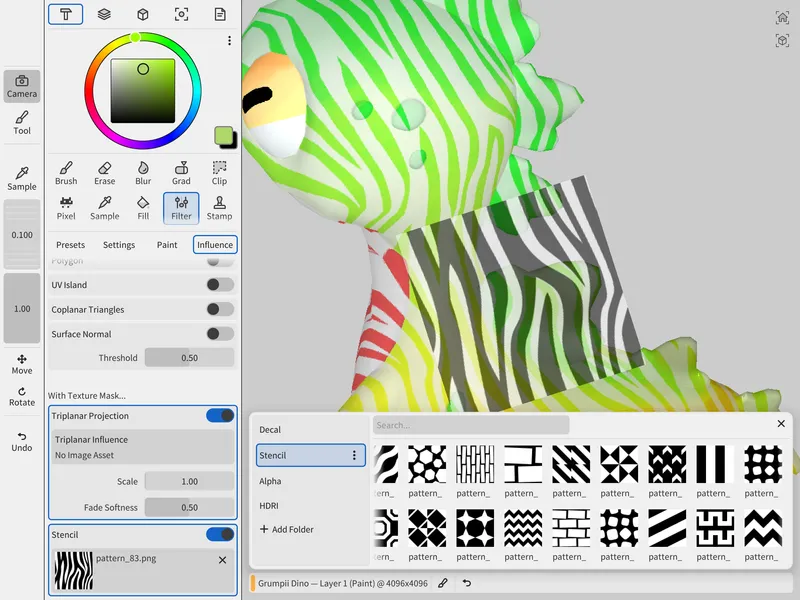
Task: Select the Brush tool
Action: coord(66,173)
